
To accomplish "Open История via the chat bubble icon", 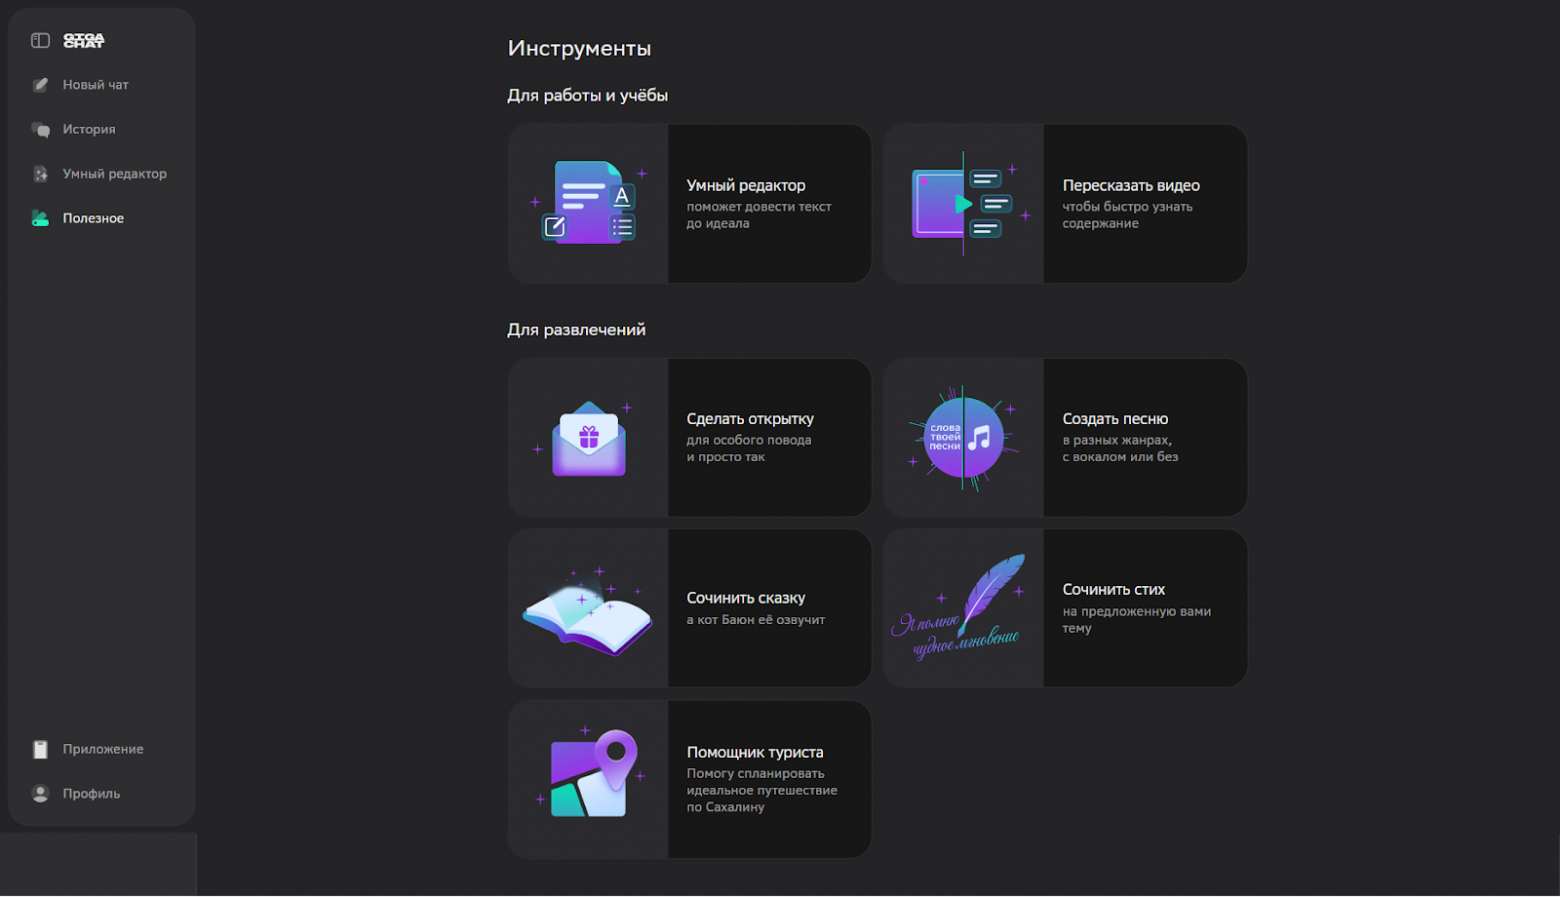I will 40,129.
